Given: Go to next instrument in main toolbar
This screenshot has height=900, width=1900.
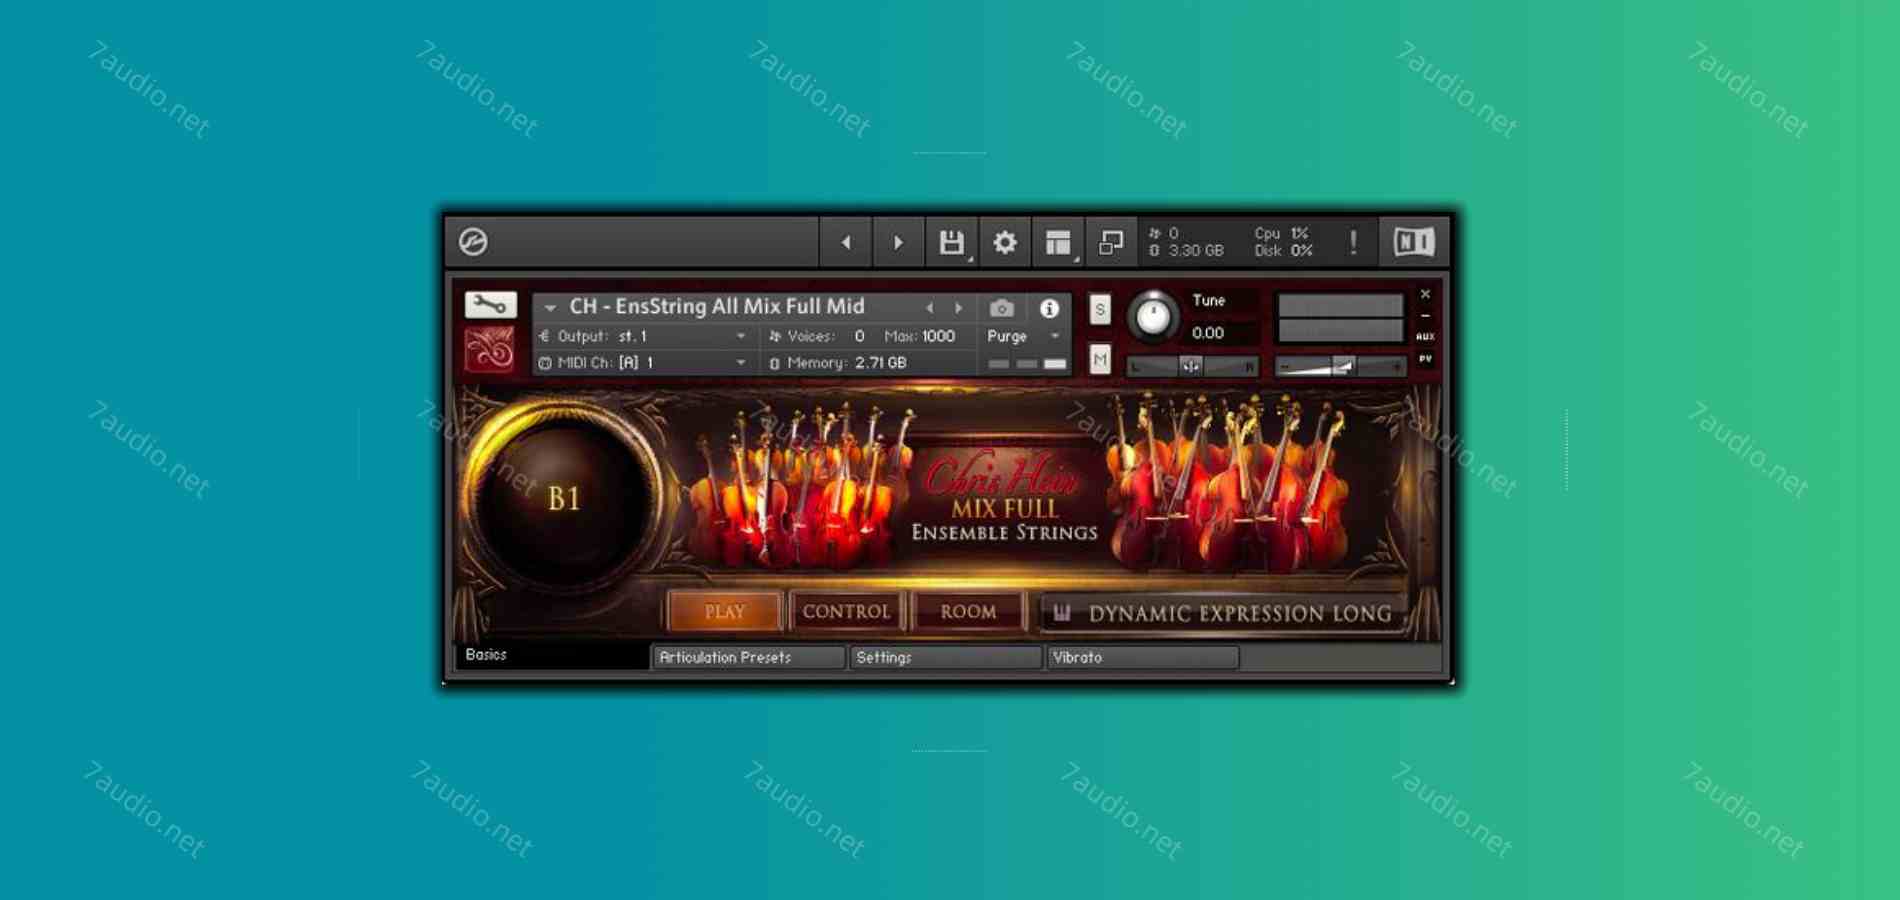Looking at the screenshot, I should tap(898, 242).
